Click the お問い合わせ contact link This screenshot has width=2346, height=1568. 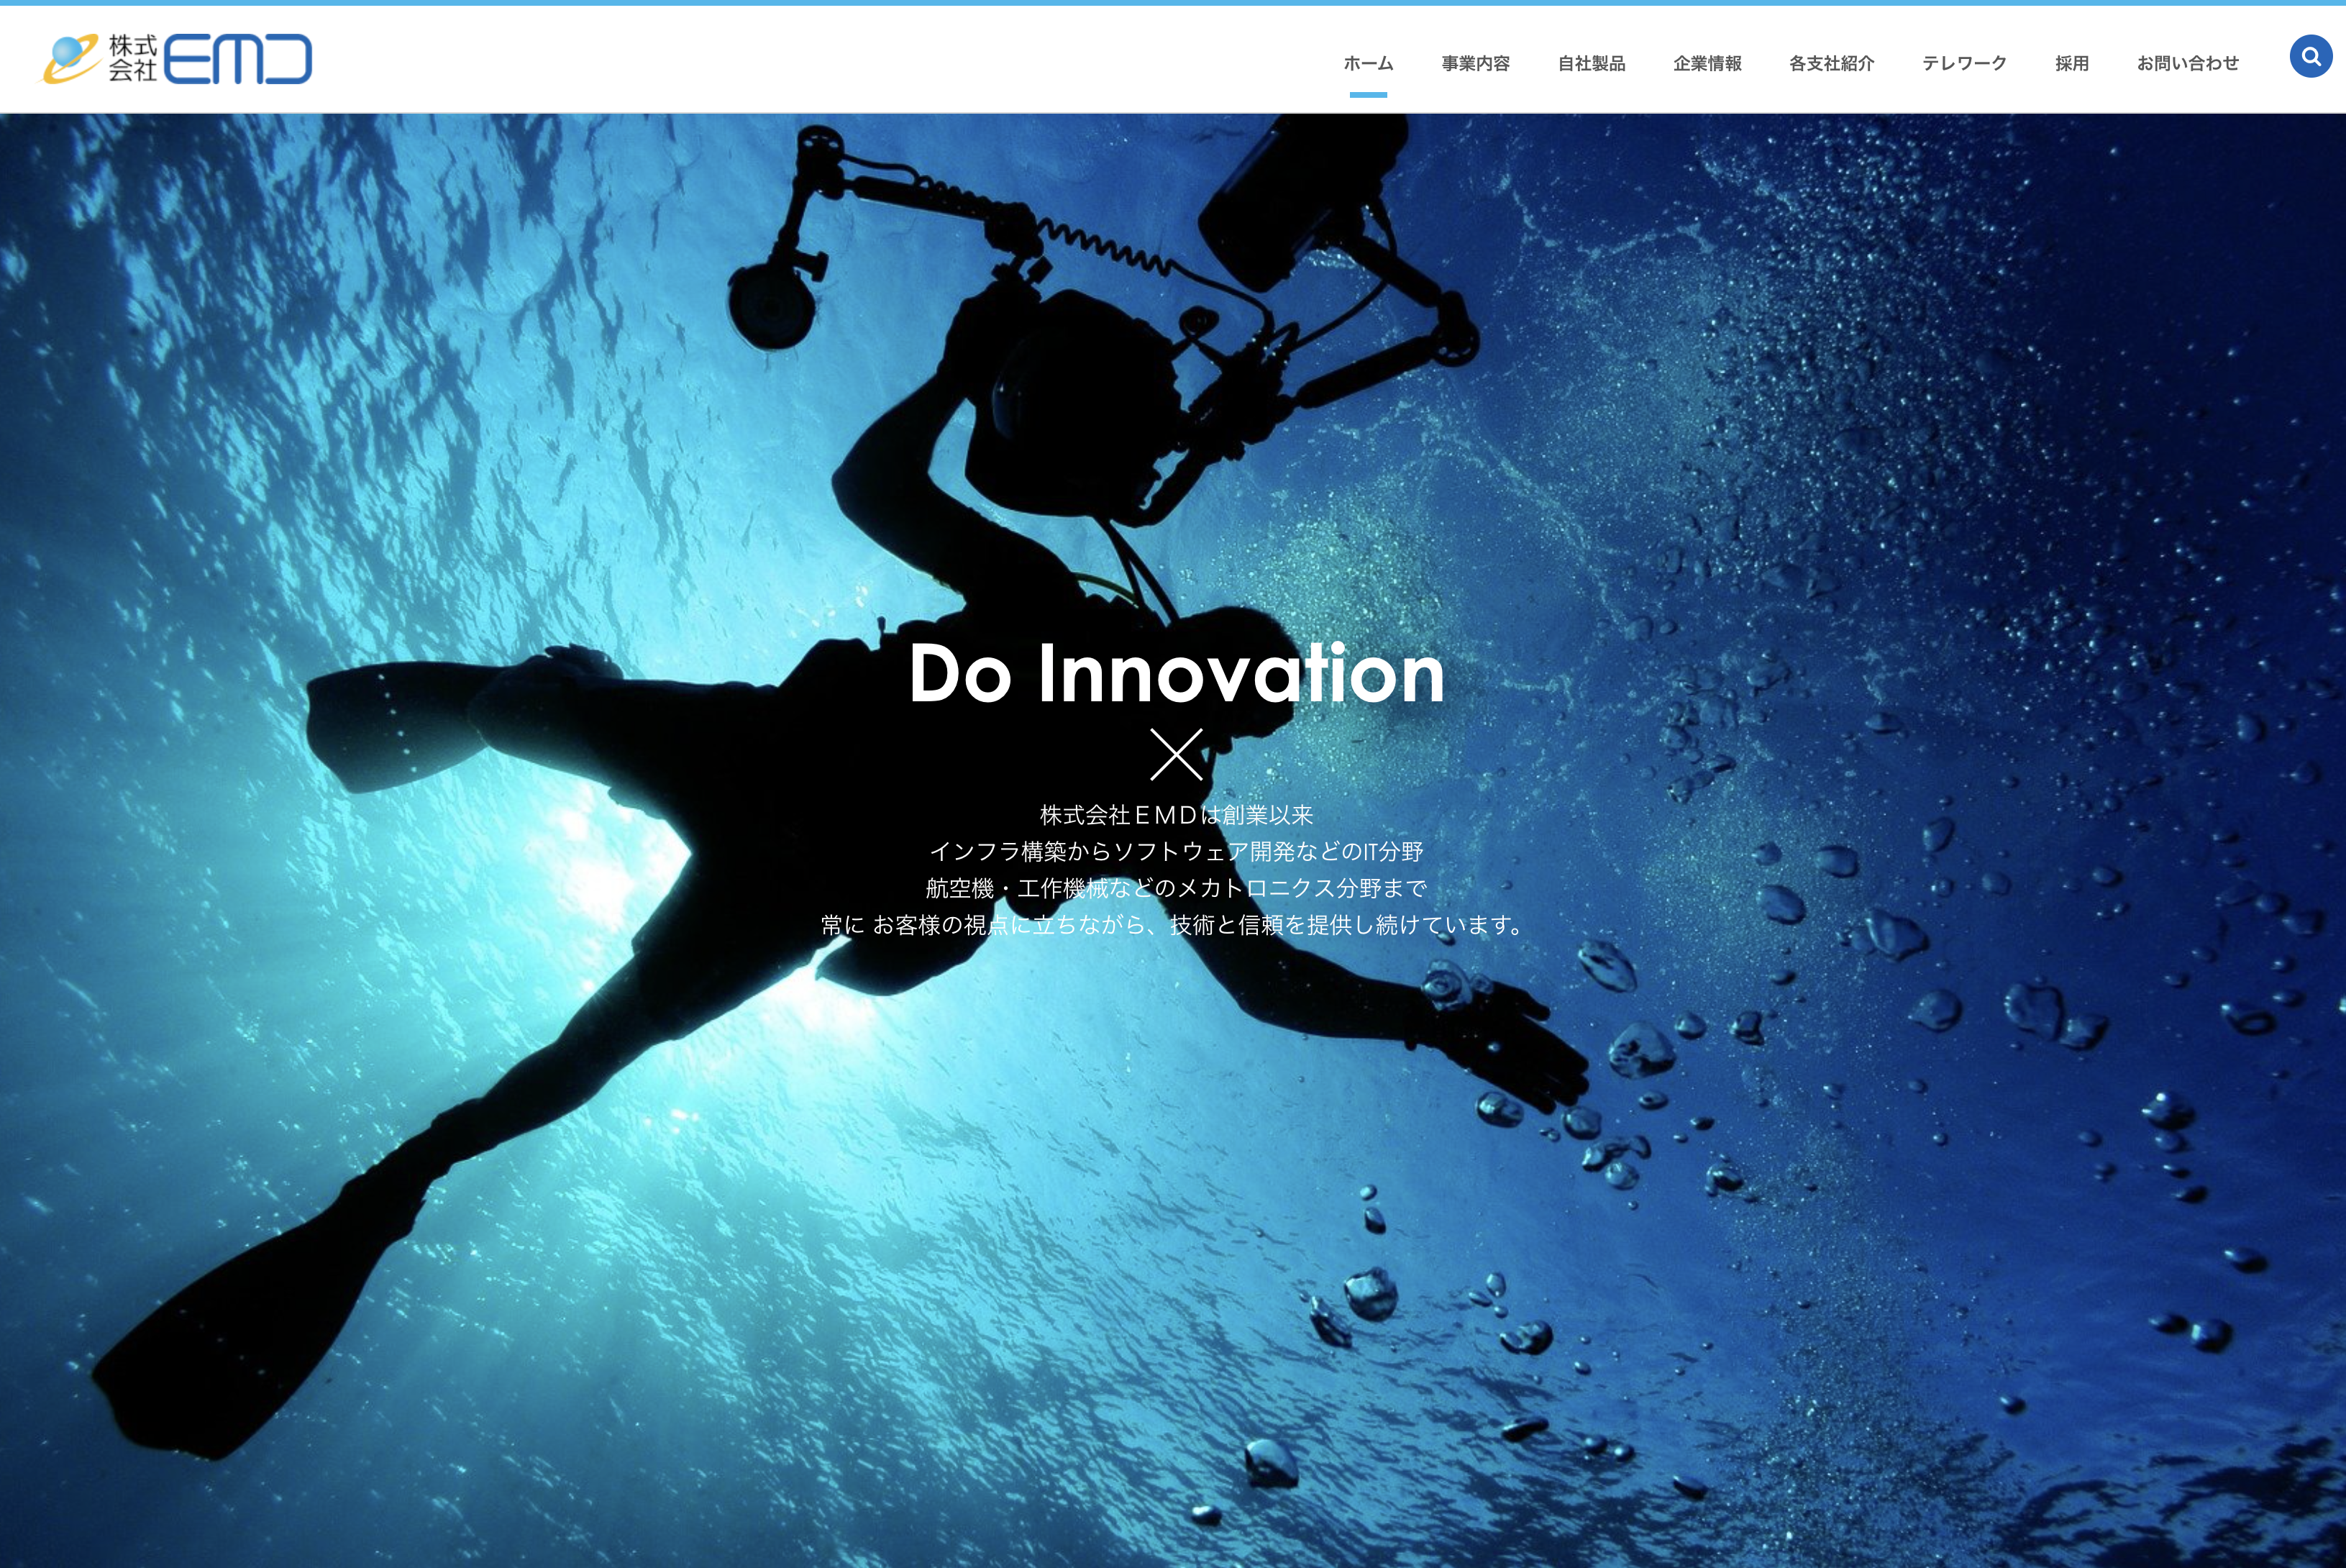pos(2187,61)
